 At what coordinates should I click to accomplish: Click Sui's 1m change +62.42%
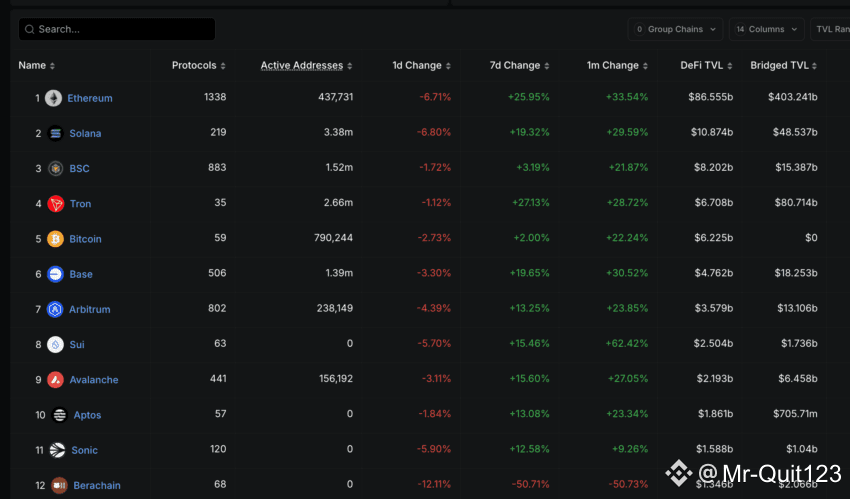pos(627,344)
